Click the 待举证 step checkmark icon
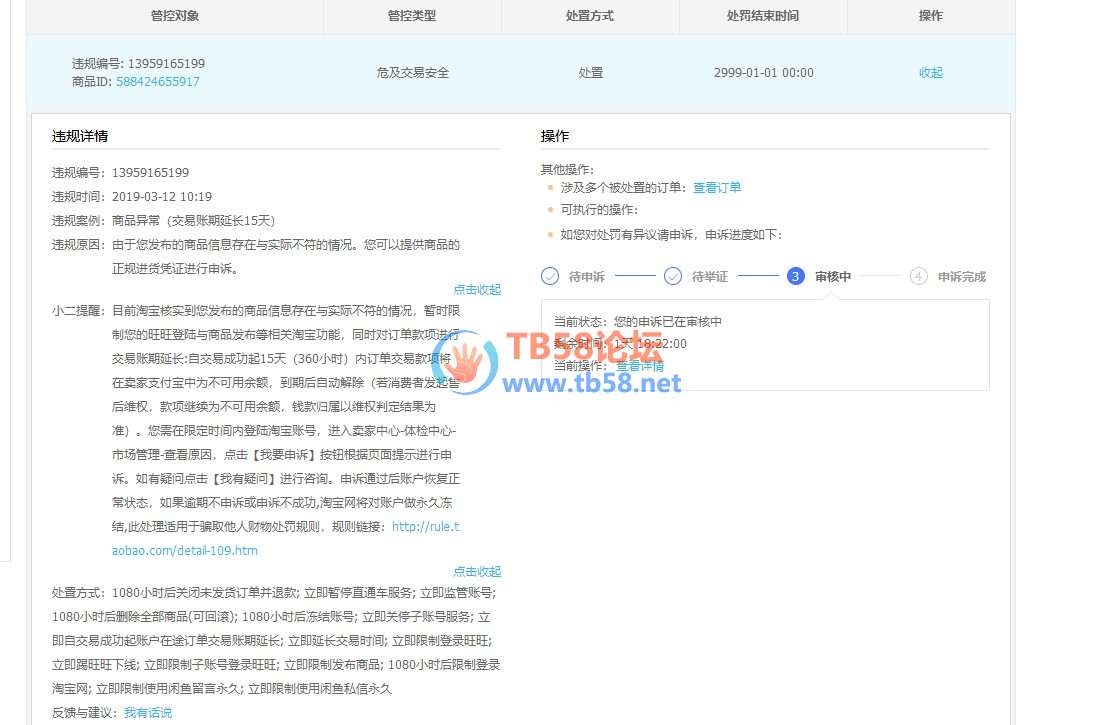The height and width of the screenshot is (725, 1115). [673, 276]
